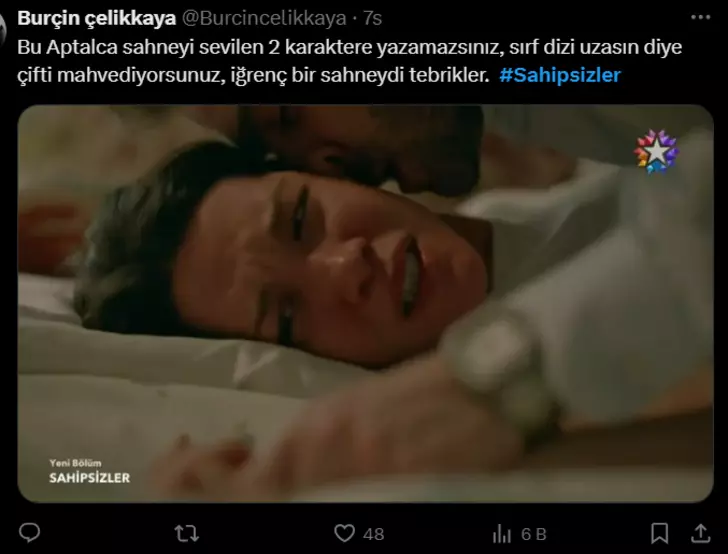Click text 'iğrenç bir sahneydi tebrikler'

pyautogui.click(x=360, y=75)
